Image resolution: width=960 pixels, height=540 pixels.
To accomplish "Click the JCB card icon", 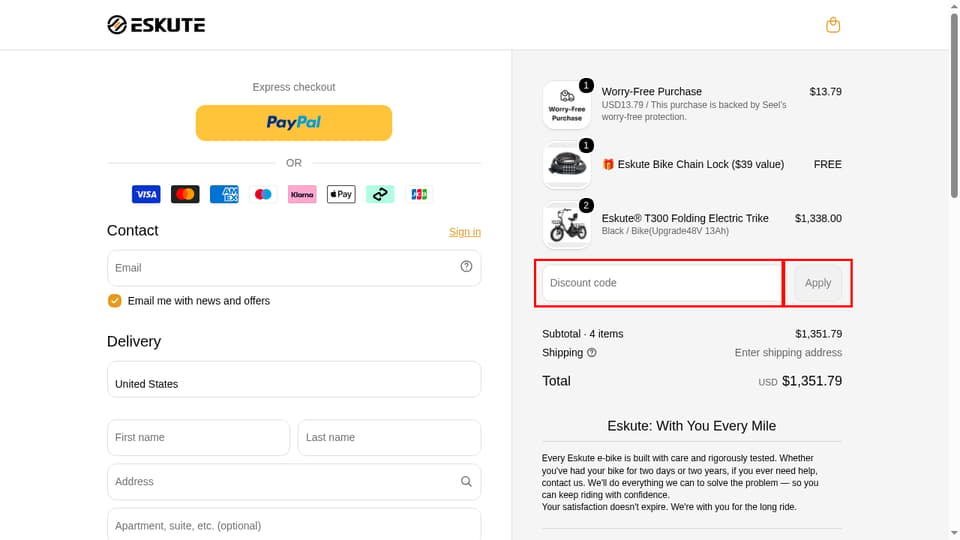I will (x=419, y=195).
